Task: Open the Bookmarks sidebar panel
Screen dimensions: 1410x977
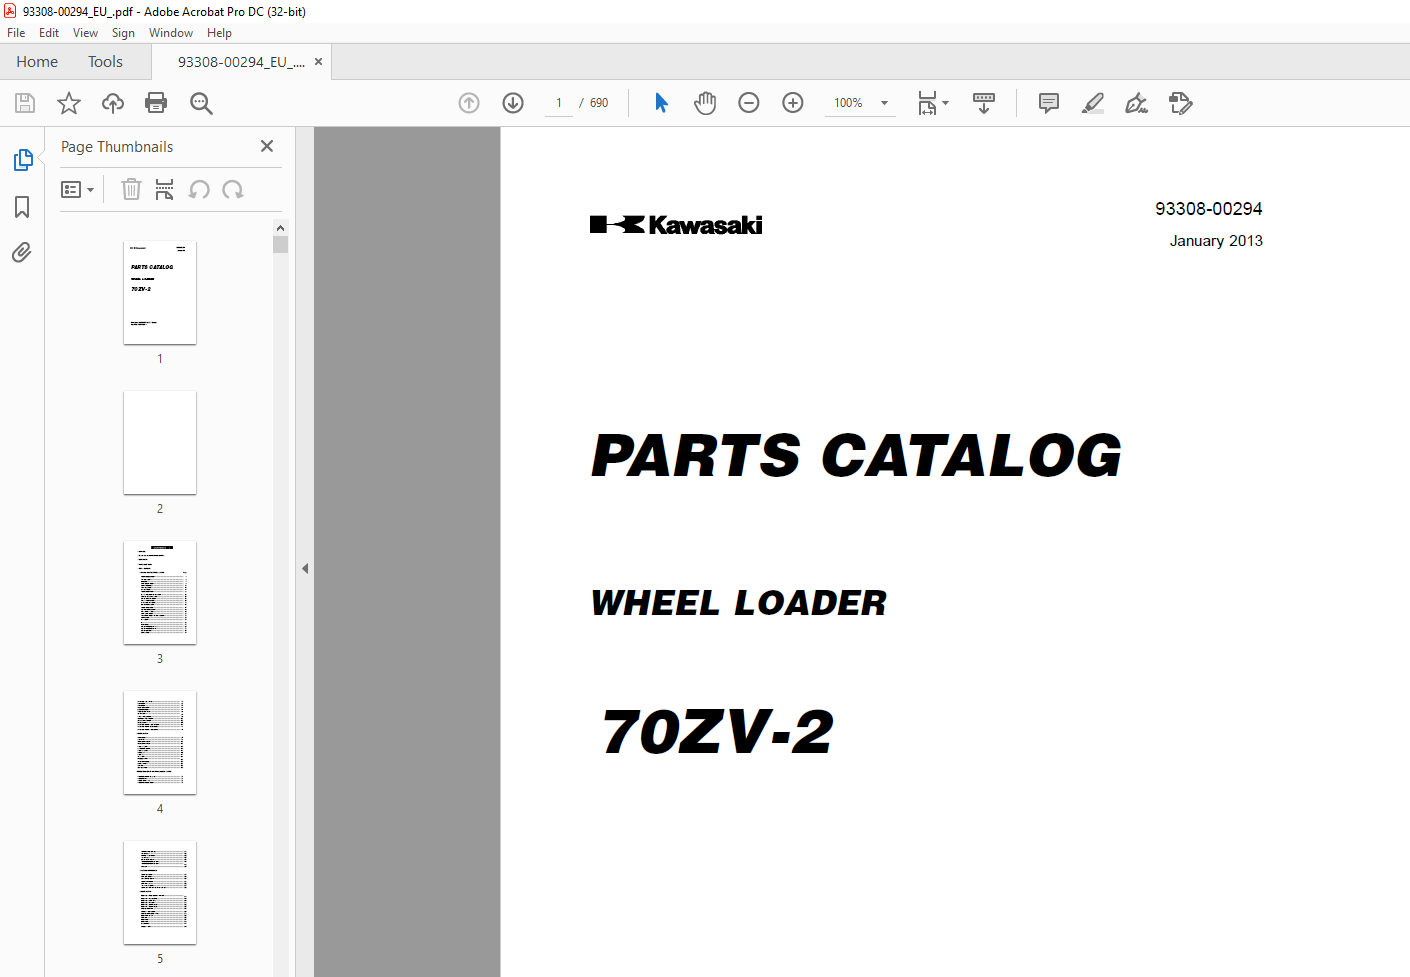Action: click(22, 207)
